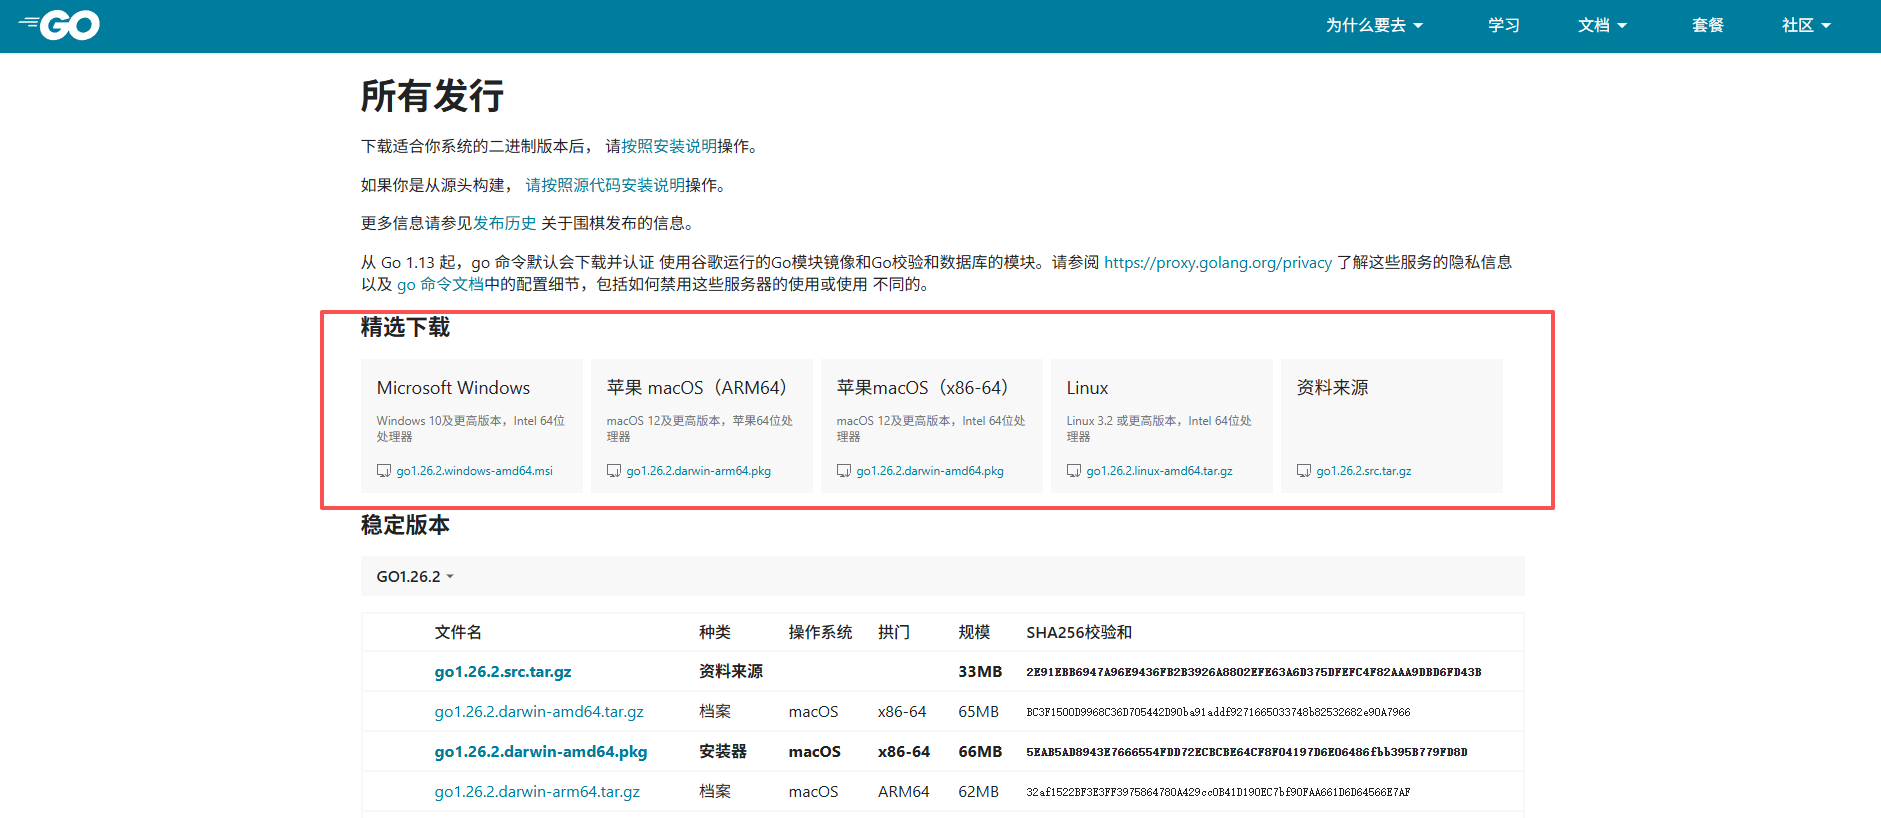
Task: Select the Microsoft Windows download card title
Action: 453,388
